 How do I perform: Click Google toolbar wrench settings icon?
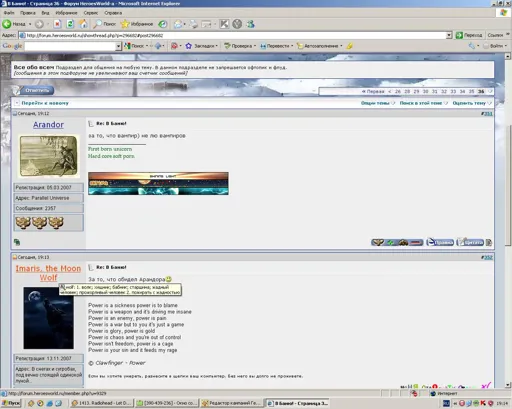tap(472, 46)
